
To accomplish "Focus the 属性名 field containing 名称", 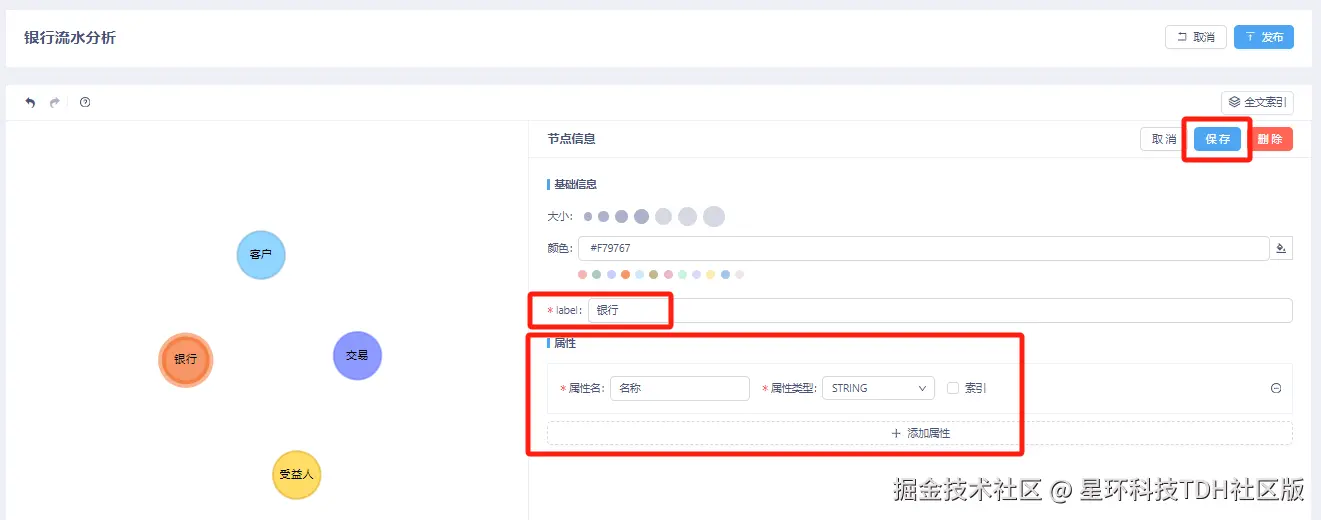I will coord(680,388).
